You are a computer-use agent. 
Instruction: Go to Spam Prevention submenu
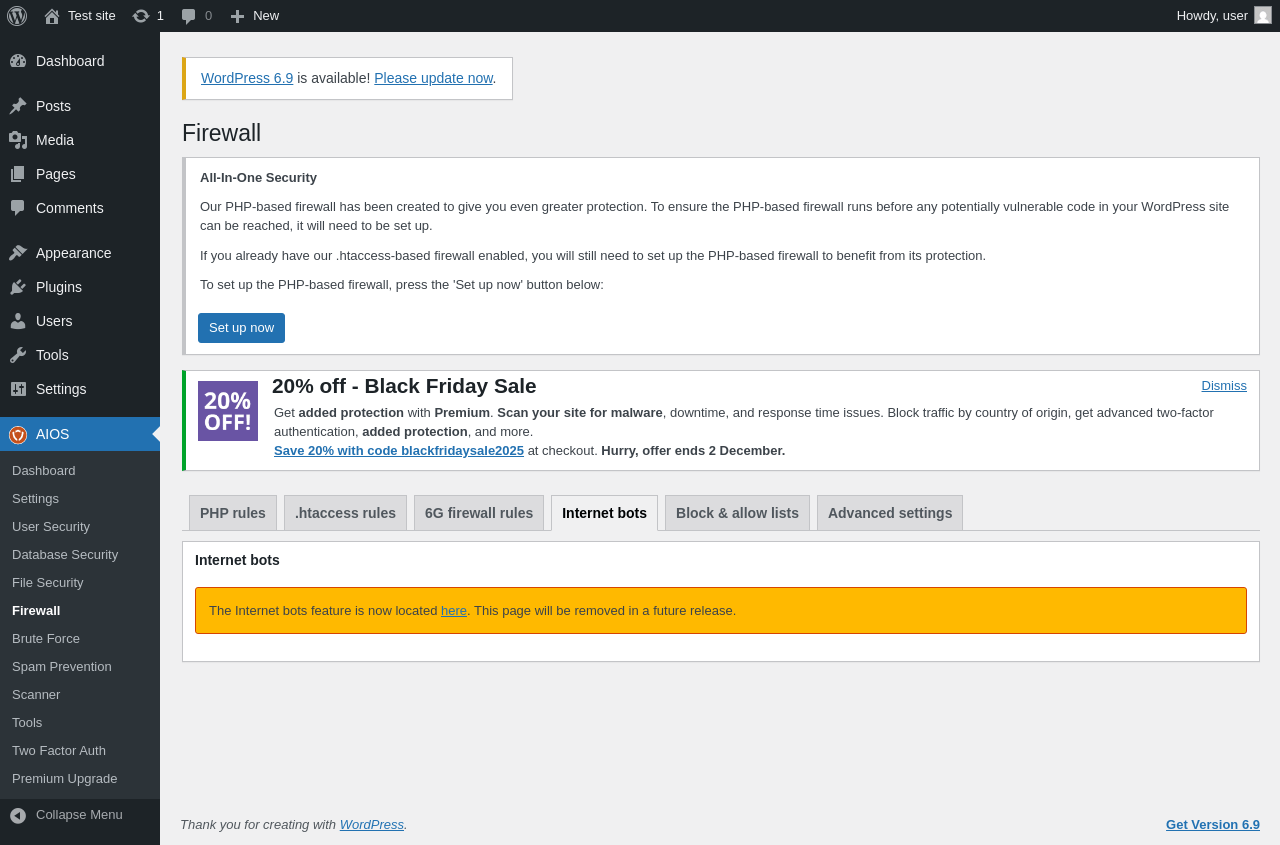click(80, 667)
